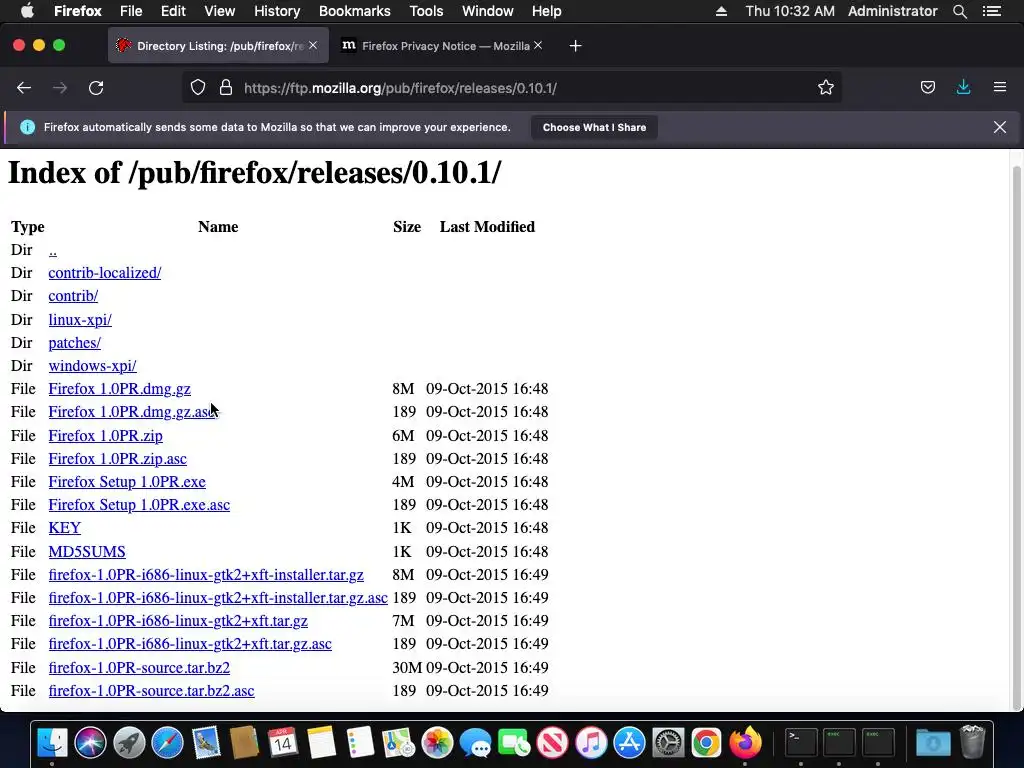Open the linux-xpi/ directory
Image resolution: width=1024 pixels, height=768 pixels.
(80, 320)
